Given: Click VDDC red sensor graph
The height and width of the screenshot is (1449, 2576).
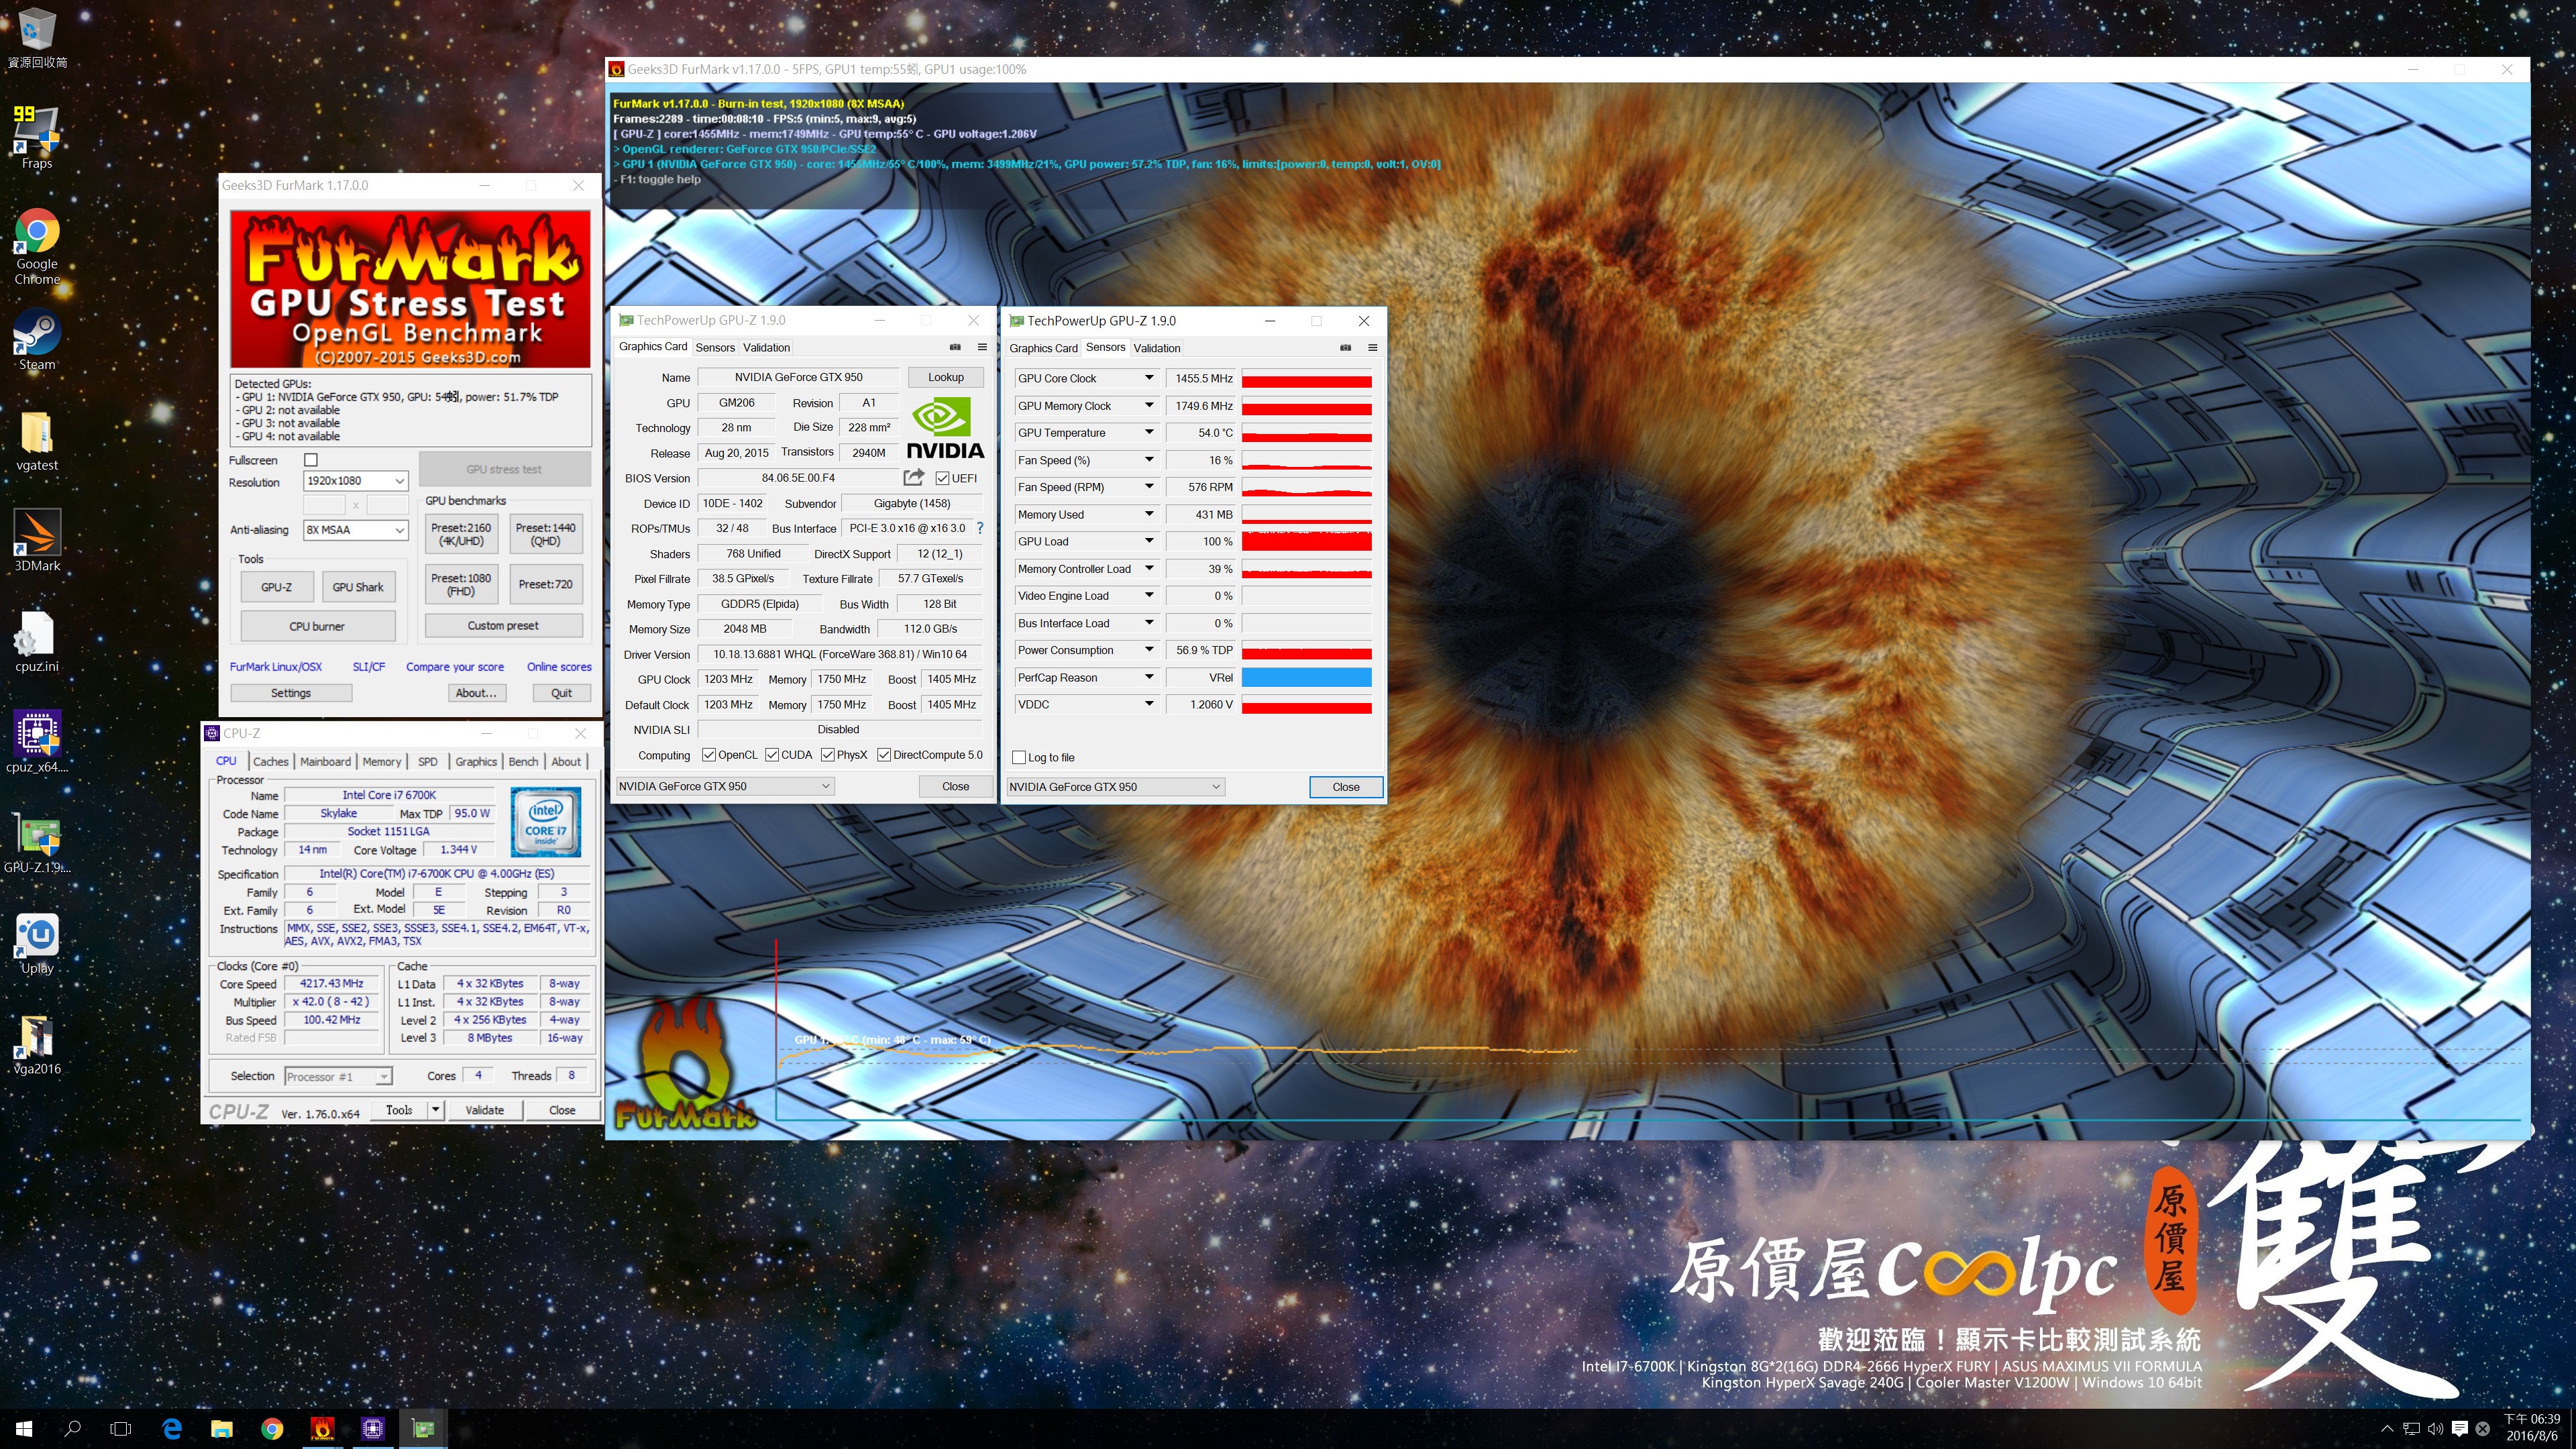Looking at the screenshot, I should click(x=1306, y=705).
